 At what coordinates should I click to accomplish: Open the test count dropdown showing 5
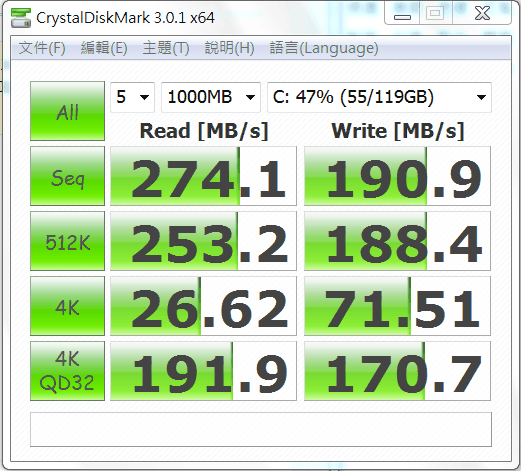[x=132, y=97]
